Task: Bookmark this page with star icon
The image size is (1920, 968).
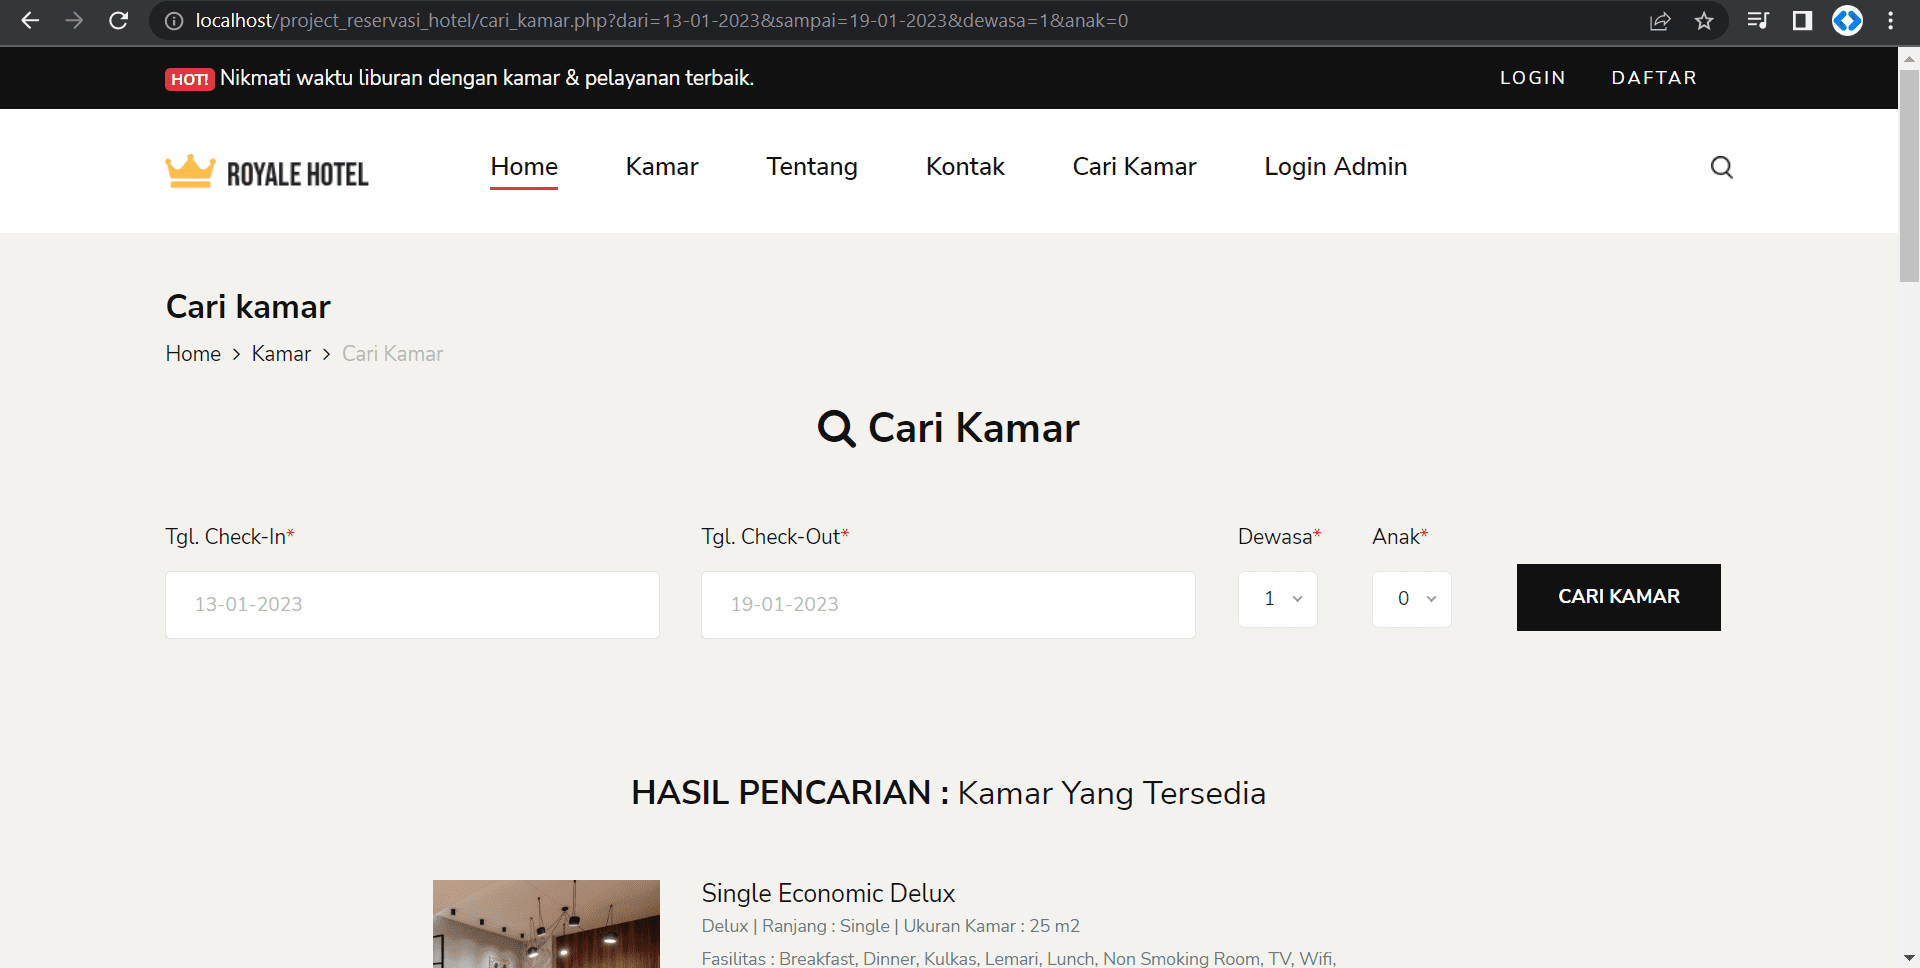Action: point(1704,21)
